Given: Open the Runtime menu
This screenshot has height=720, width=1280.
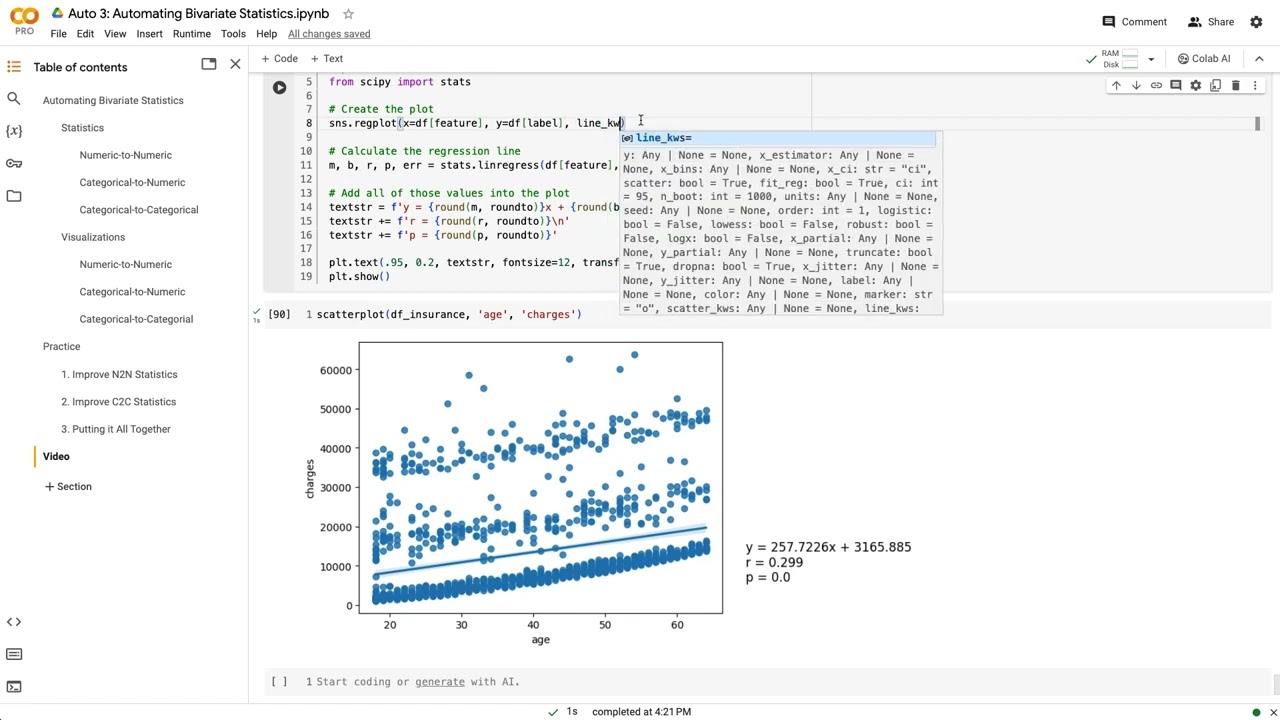Looking at the screenshot, I should 191,34.
